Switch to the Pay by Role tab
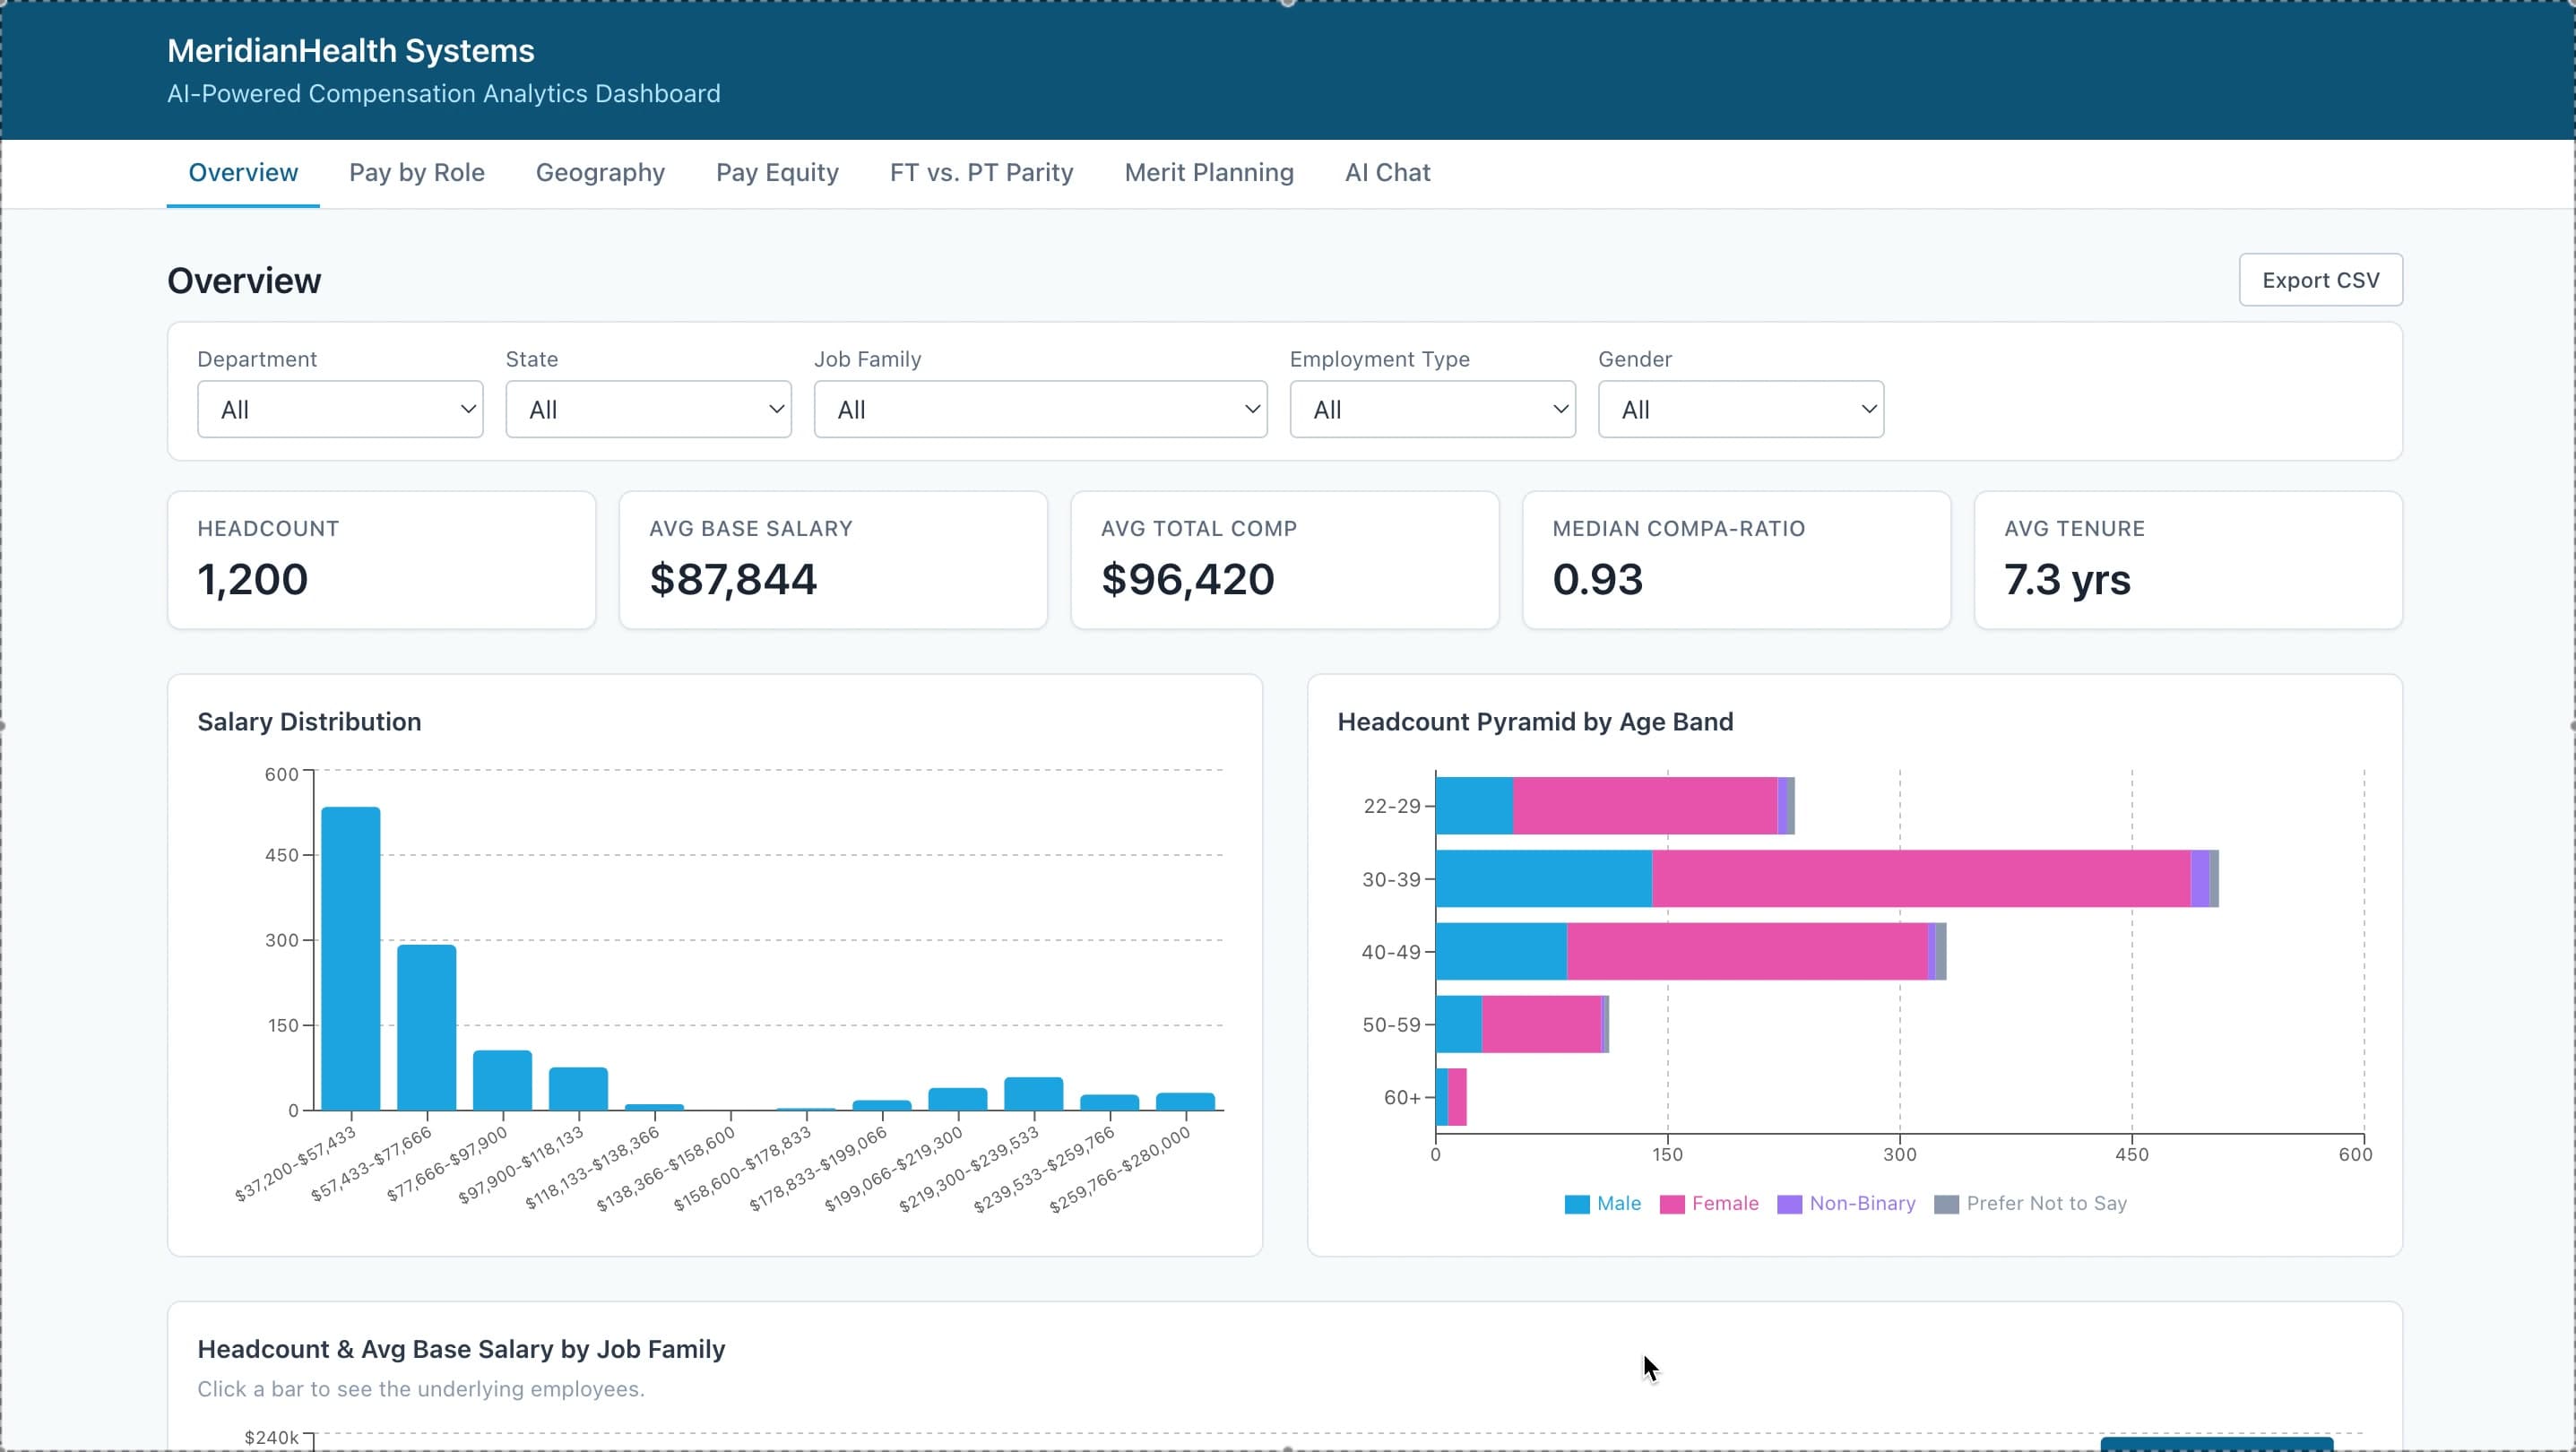2576x1452 pixels. click(417, 173)
